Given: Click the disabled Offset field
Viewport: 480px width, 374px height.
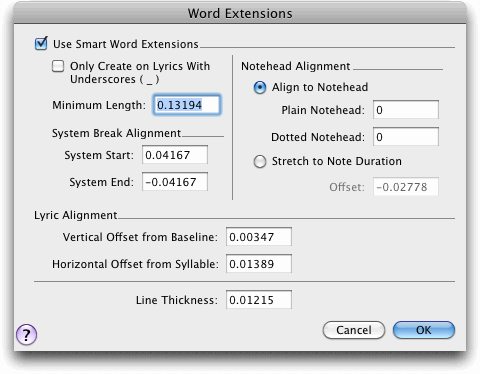Looking at the screenshot, I should pos(406,187).
